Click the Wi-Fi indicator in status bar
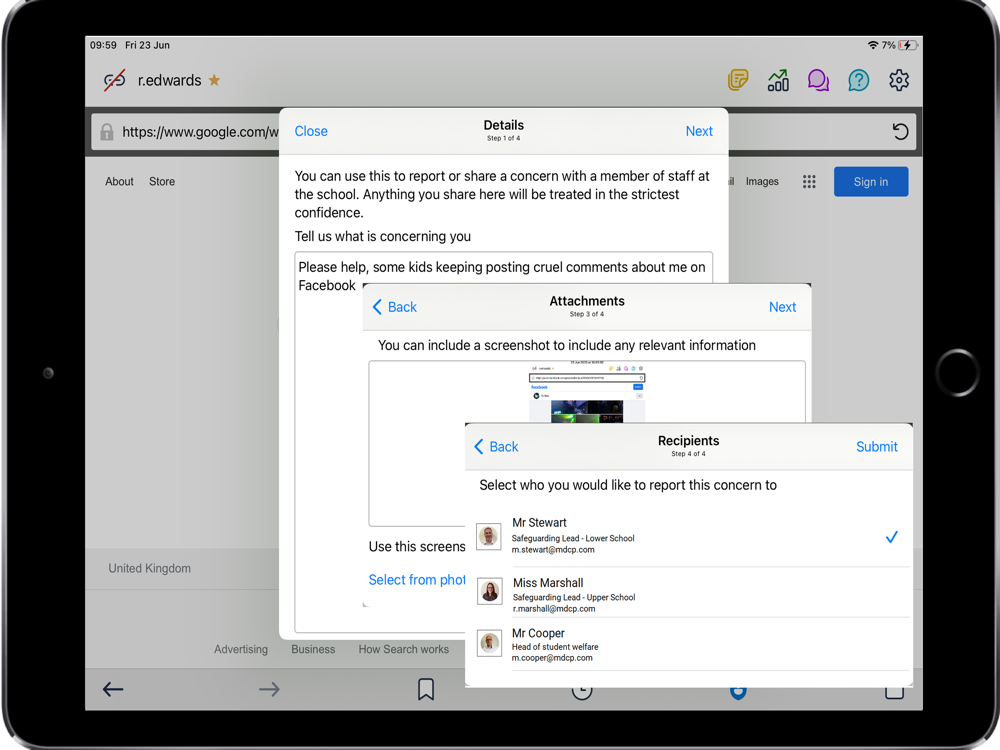 [873, 45]
